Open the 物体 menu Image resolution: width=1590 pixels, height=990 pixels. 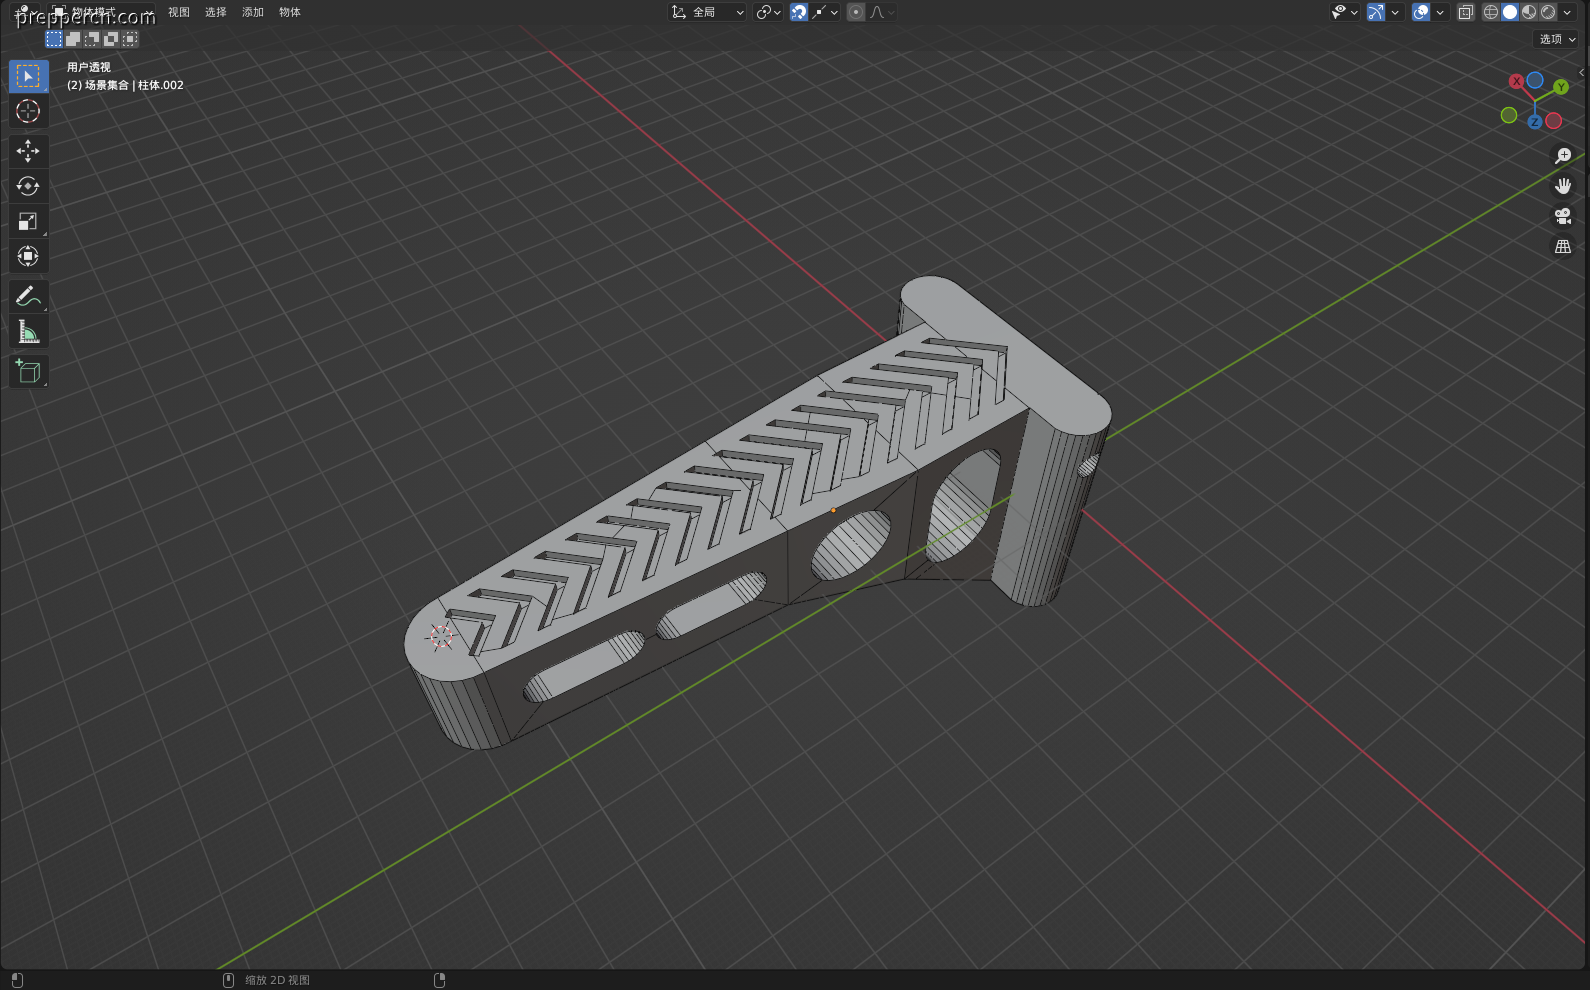coord(290,12)
